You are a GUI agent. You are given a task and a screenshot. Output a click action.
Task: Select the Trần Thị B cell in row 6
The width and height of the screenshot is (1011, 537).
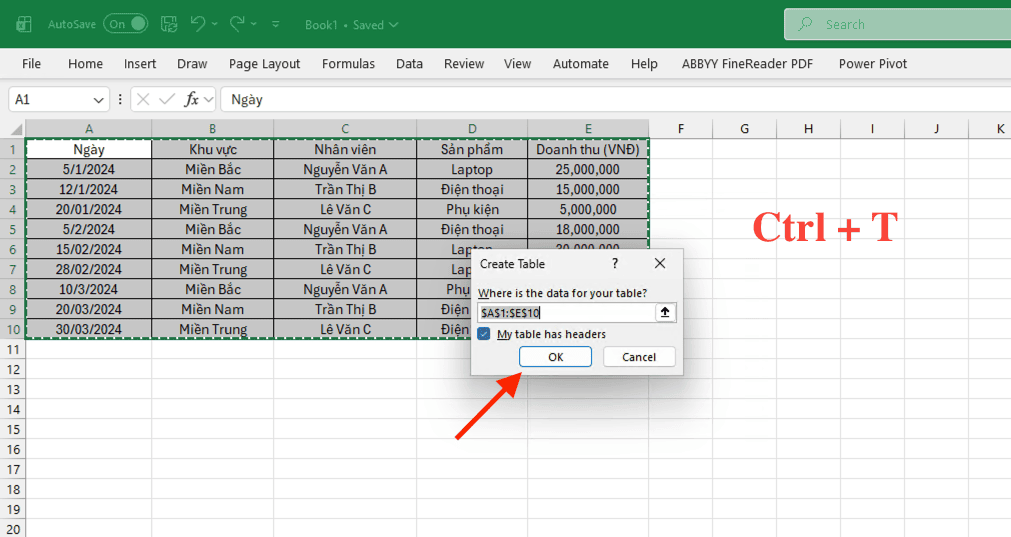click(x=345, y=249)
